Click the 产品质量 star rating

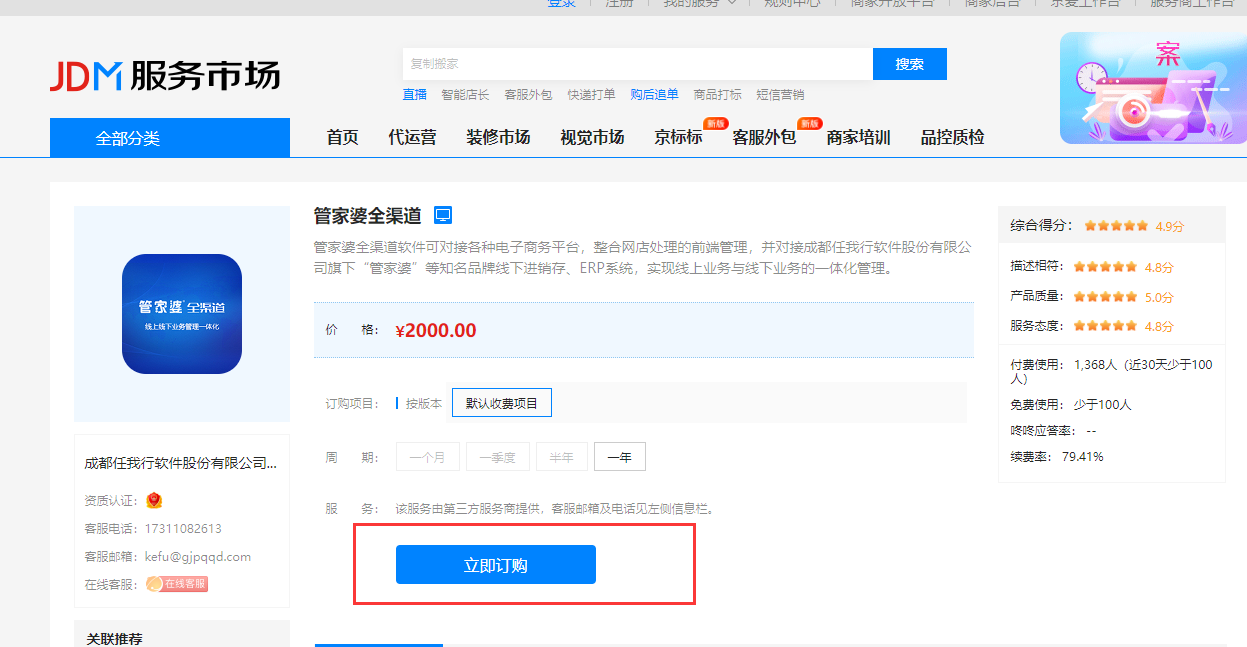click(1105, 297)
